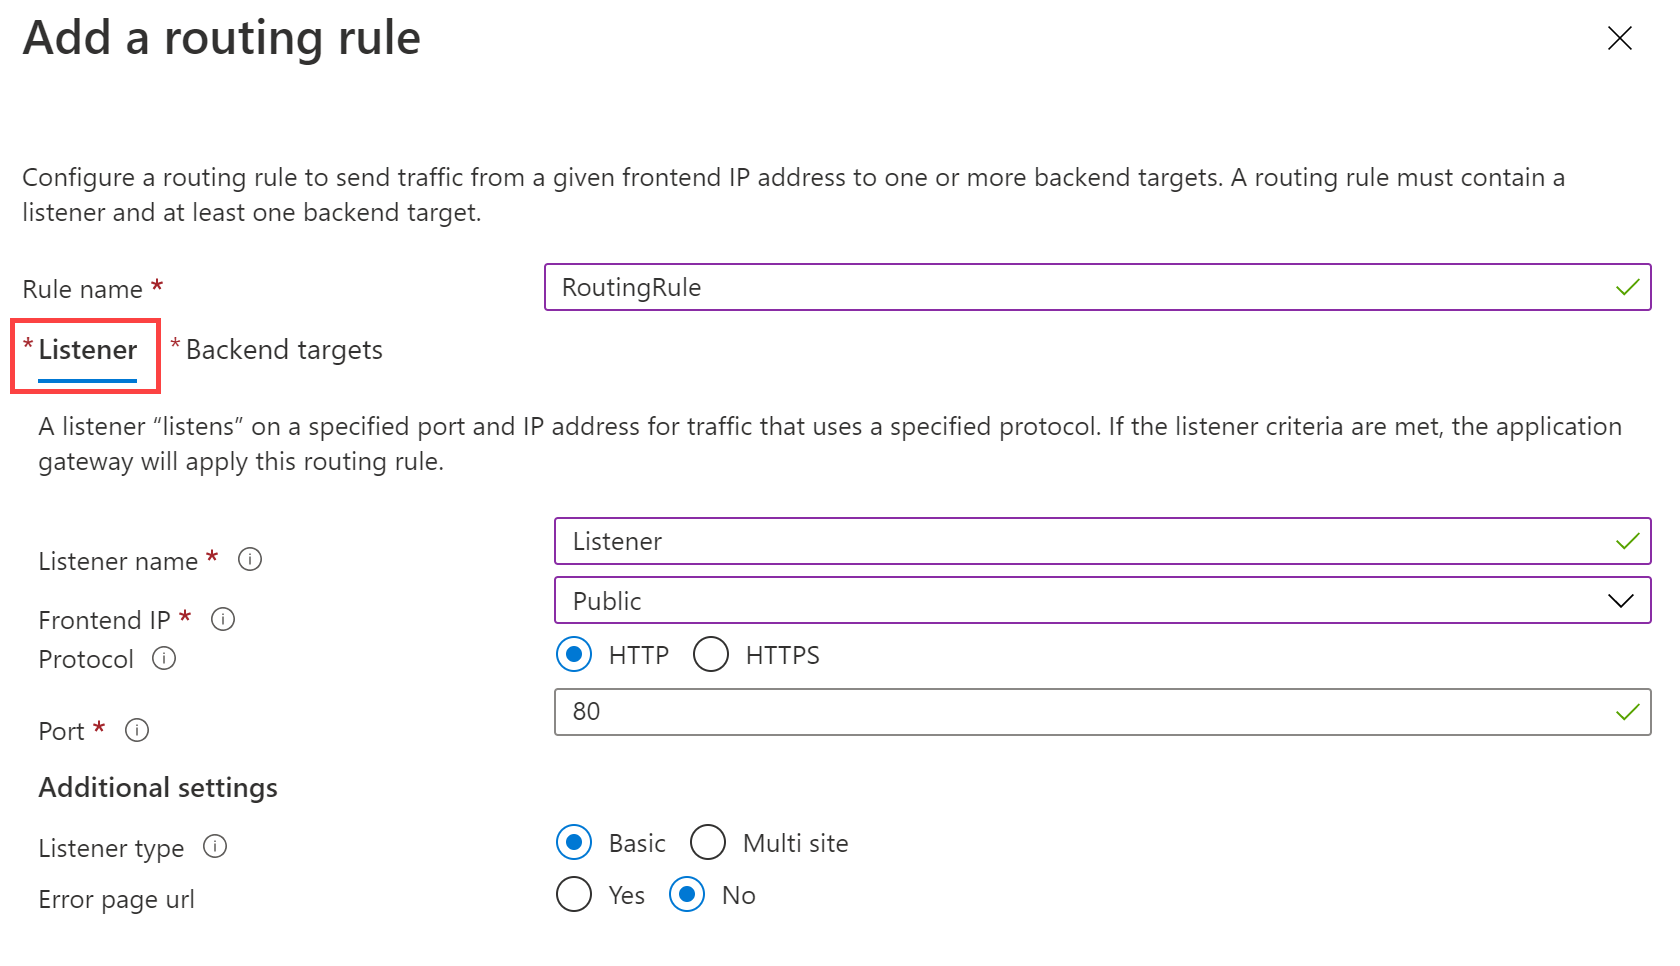Enable Yes for Error page url
Image resolution: width=1680 pixels, height=966 pixels.
pyautogui.click(x=573, y=894)
